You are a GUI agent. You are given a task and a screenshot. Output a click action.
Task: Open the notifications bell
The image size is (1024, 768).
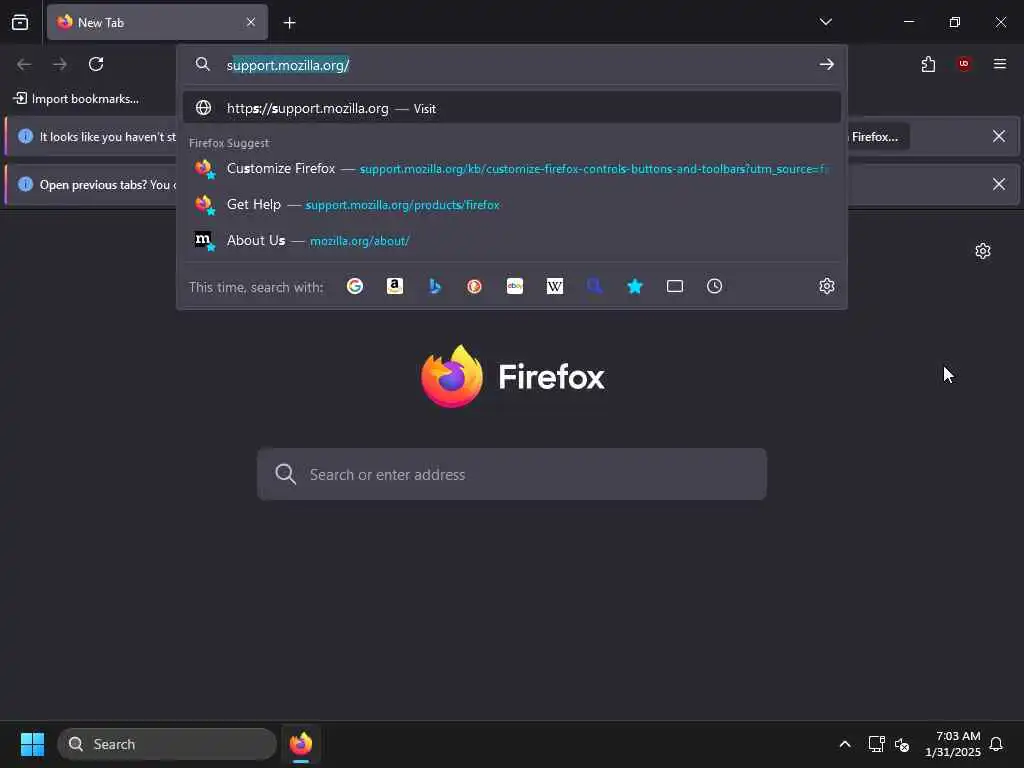[996, 744]
